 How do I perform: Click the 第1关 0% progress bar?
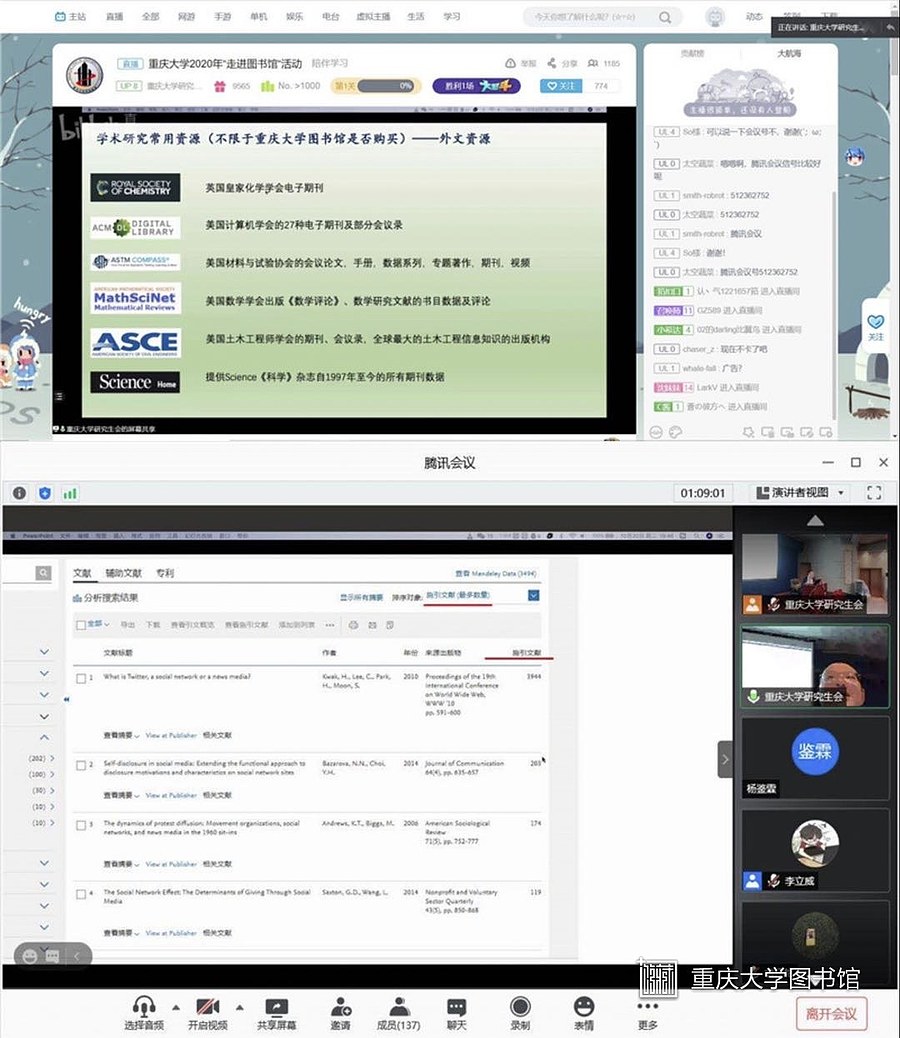[x=376, y=86]
